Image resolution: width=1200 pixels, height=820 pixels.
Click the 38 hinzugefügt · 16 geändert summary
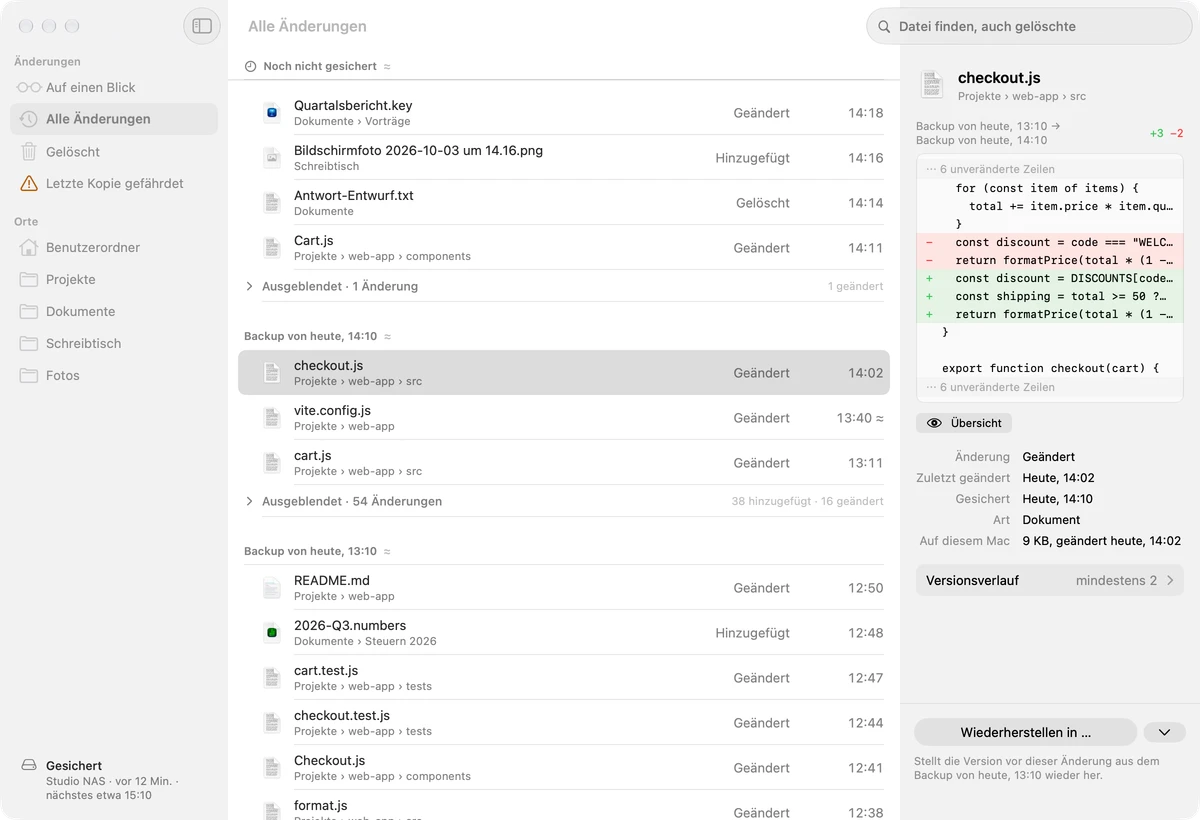807,501
